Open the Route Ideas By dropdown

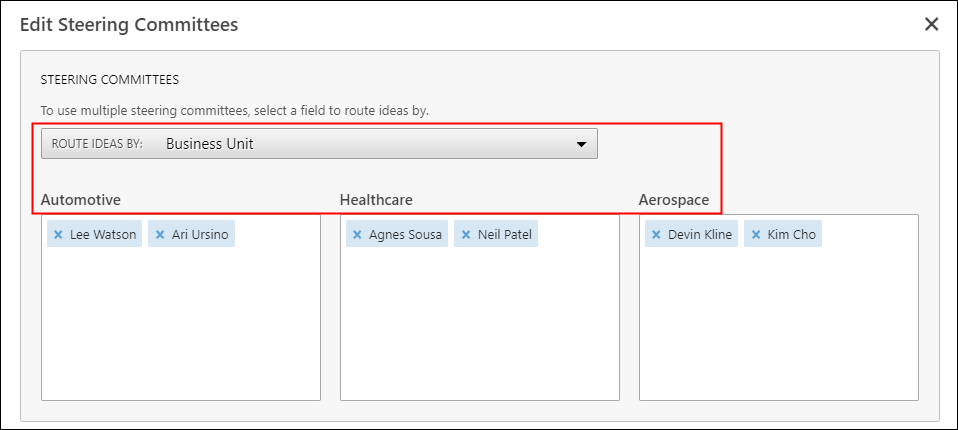click(x=319, y=144)
